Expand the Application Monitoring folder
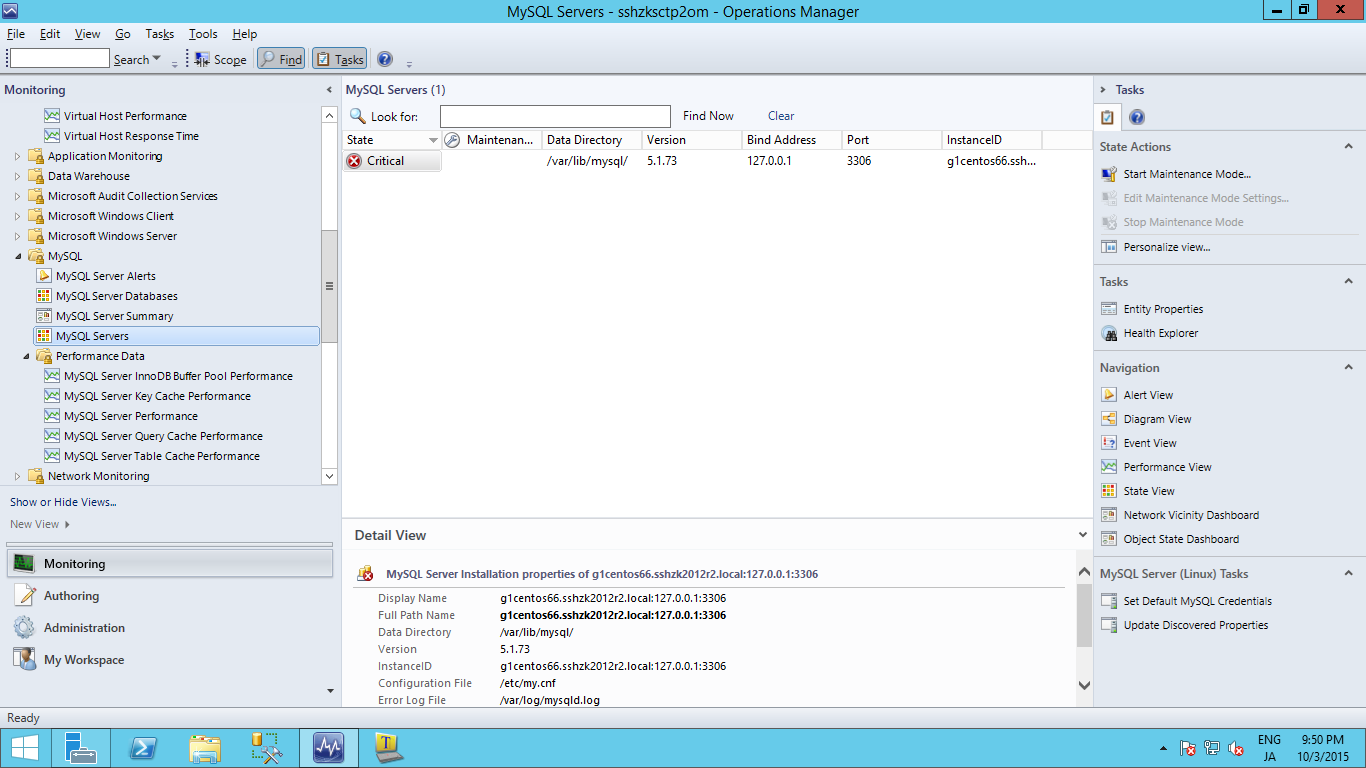The height and width of the screenshot is (768, 1366). [x=17, y=156]
